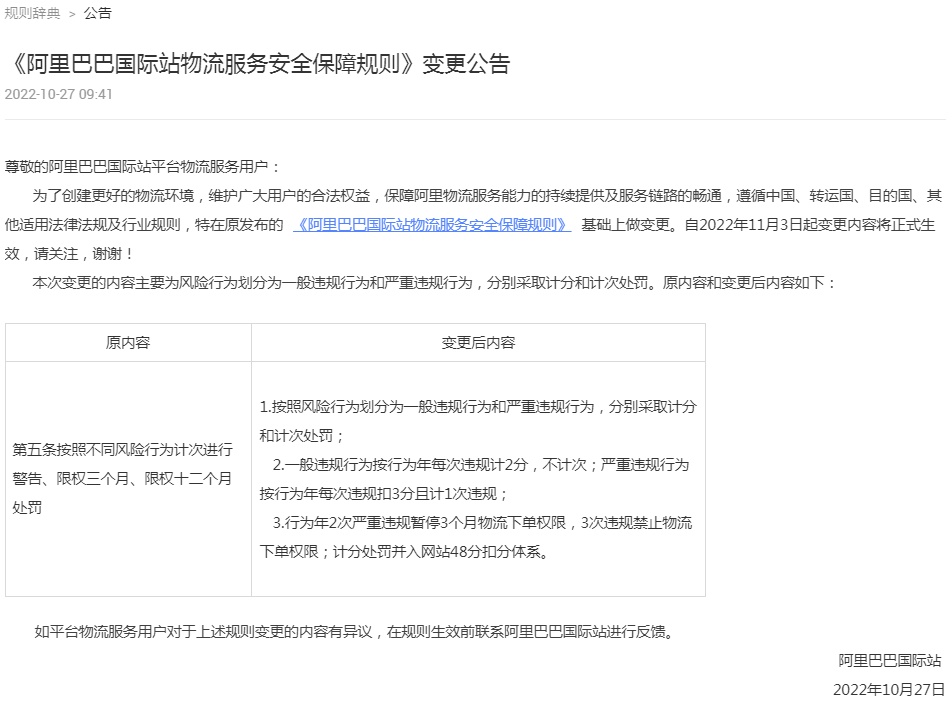Open the 公告 breadcrumb item

[x=97, y=13]
